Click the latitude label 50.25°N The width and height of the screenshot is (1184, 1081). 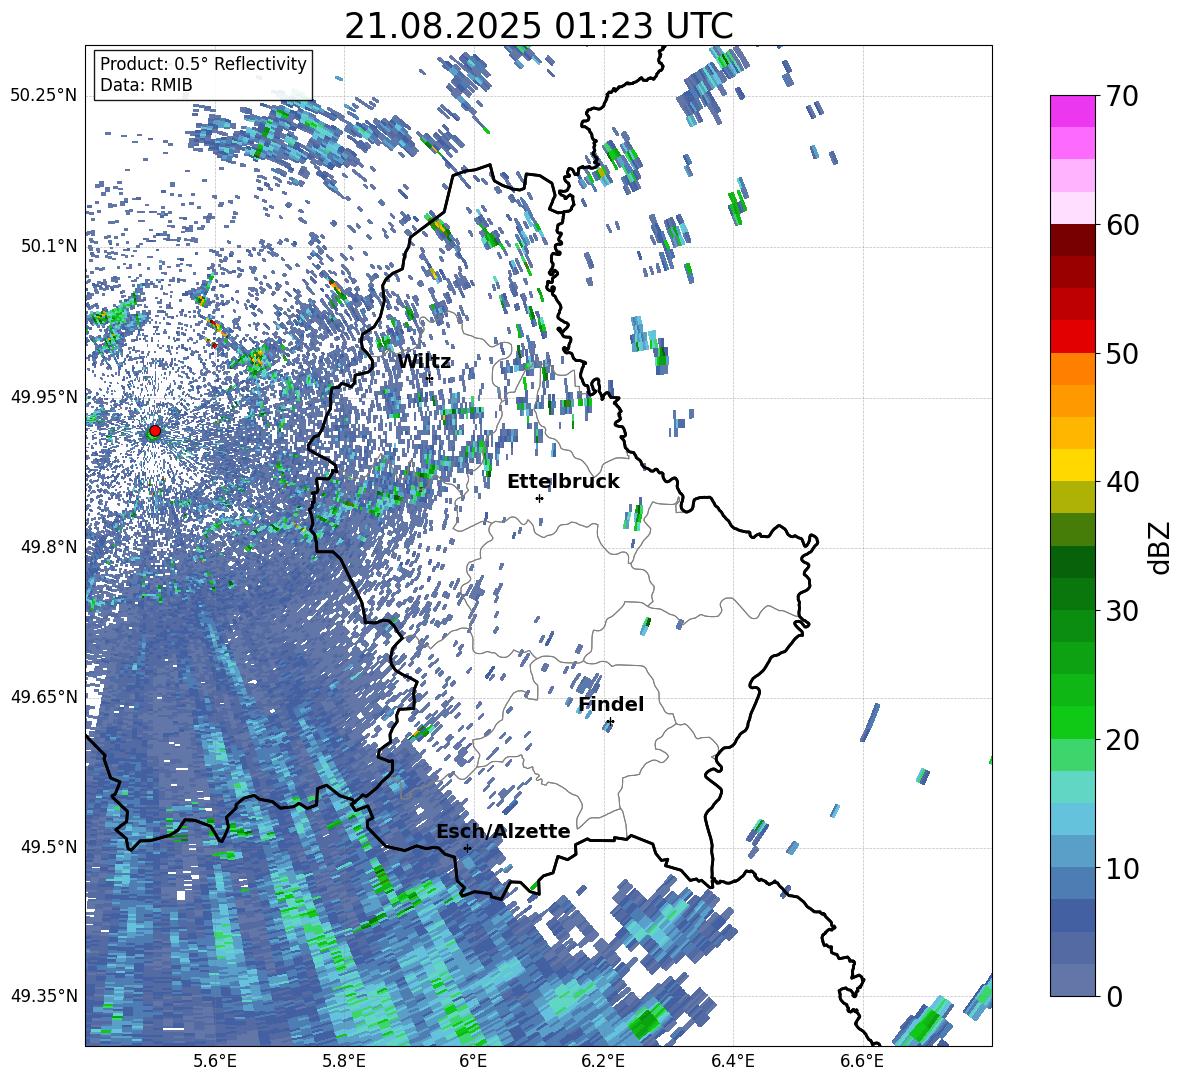point(44,95)
